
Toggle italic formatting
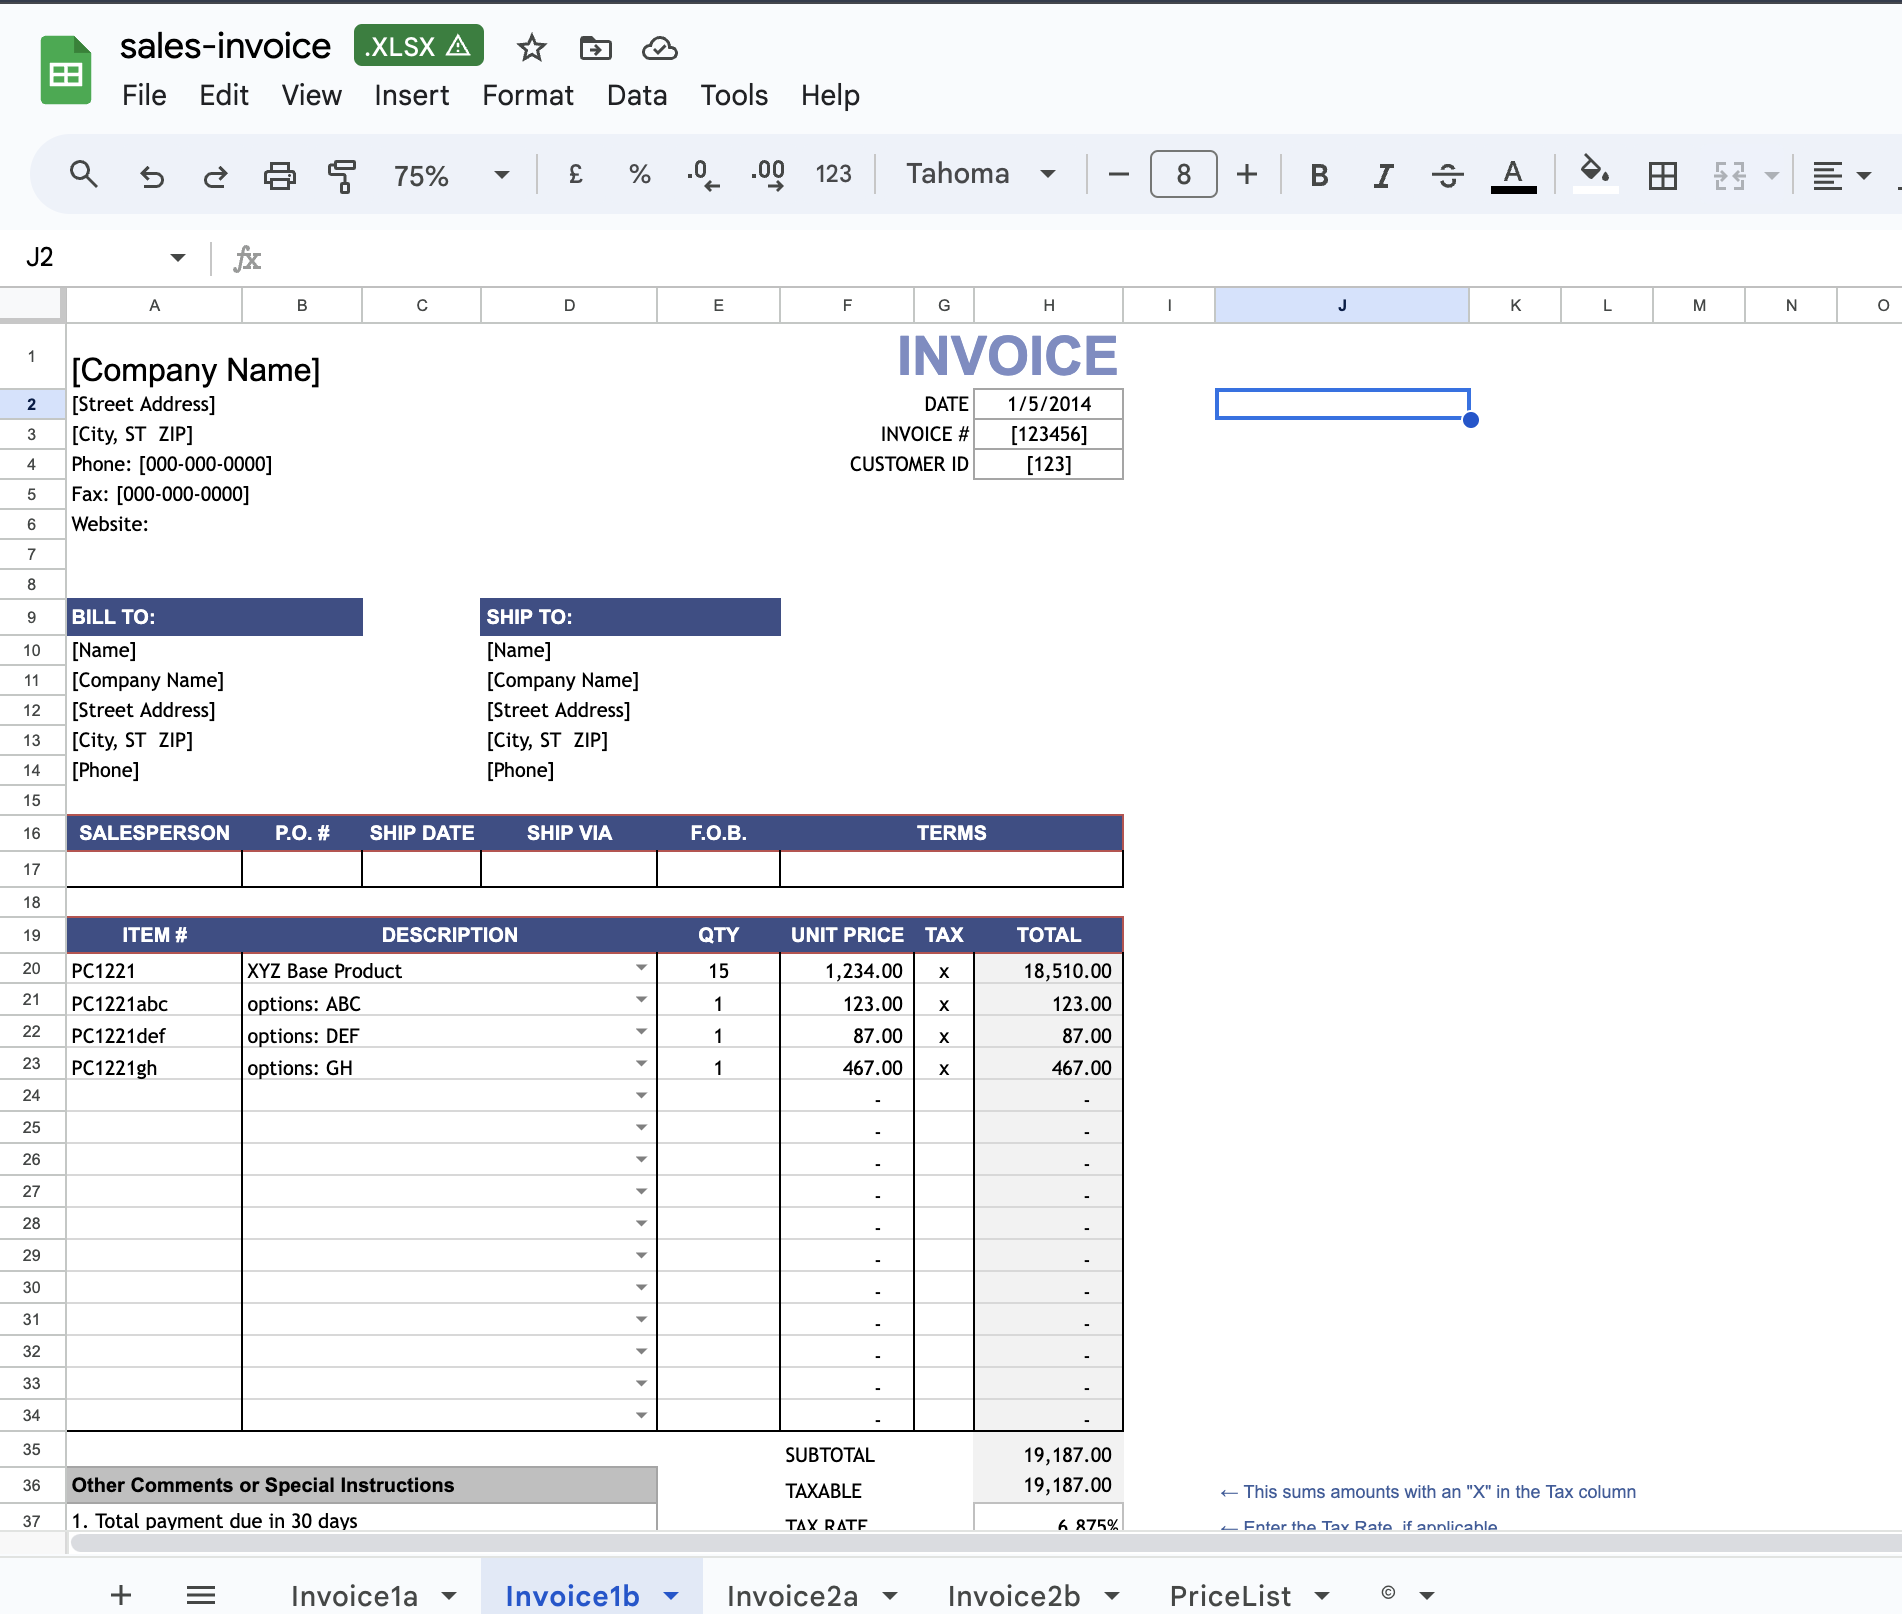(x=1383, y=175)
